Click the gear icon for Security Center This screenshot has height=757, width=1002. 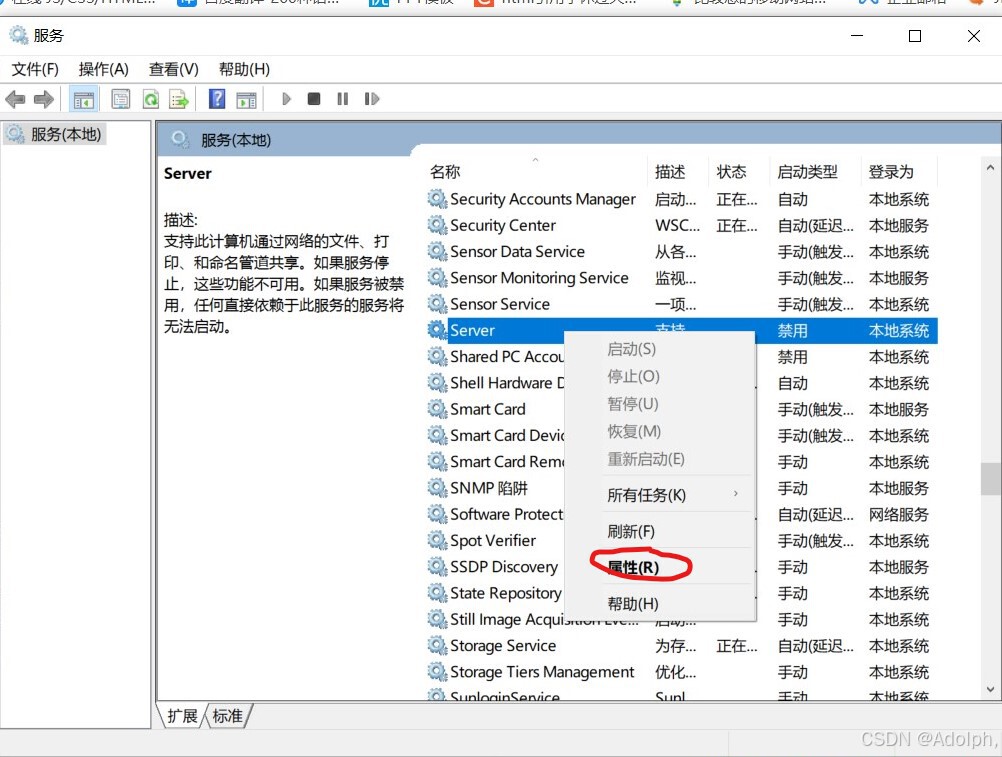437,225
